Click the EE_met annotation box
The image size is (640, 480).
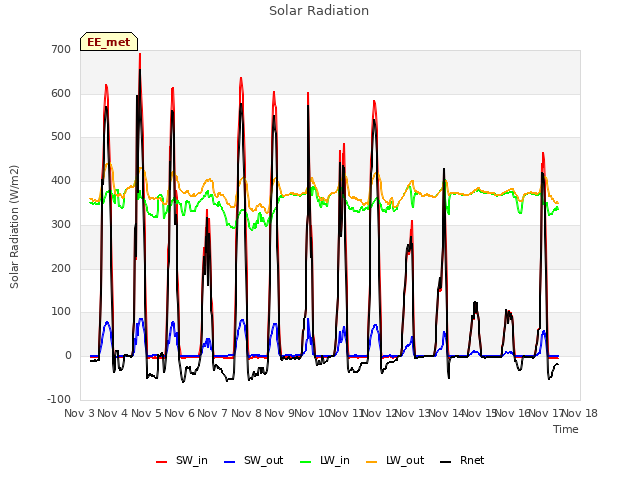(x=109, y=42)
